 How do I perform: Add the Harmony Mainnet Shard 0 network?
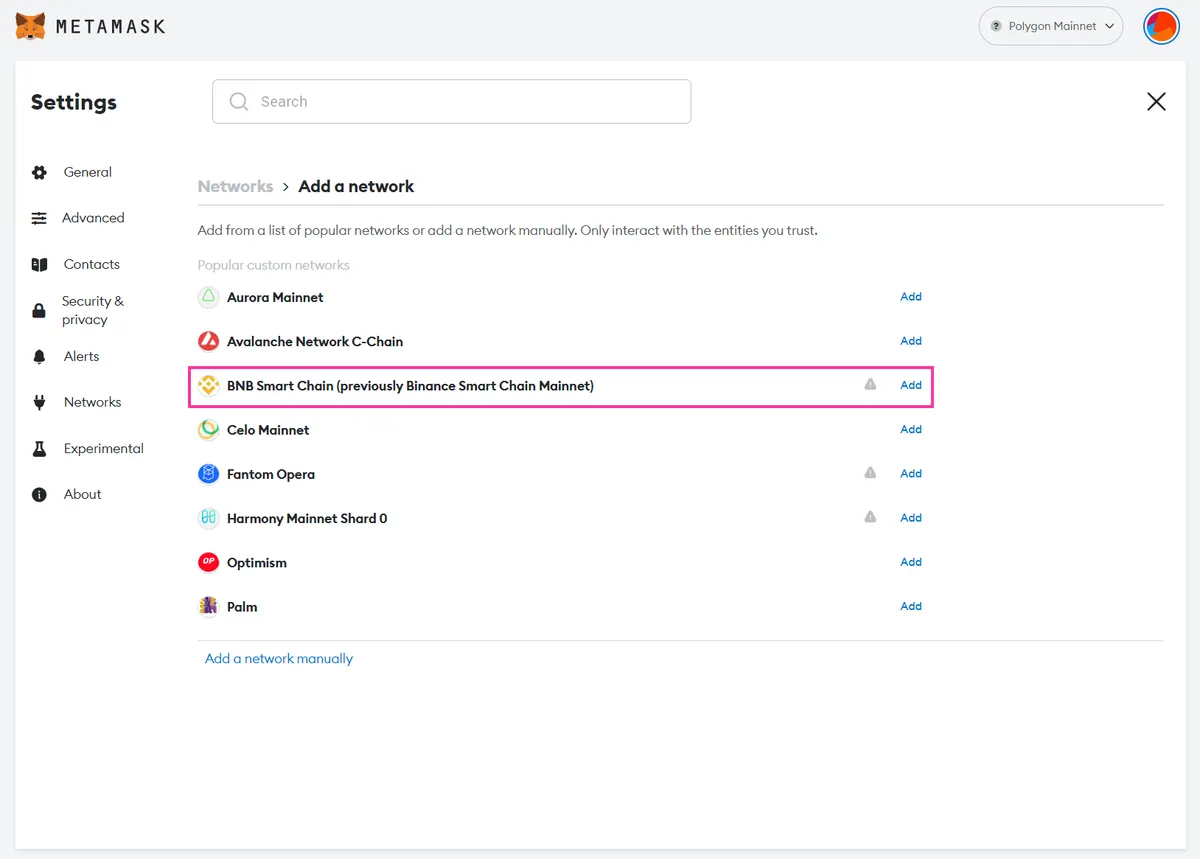point(911,517)
